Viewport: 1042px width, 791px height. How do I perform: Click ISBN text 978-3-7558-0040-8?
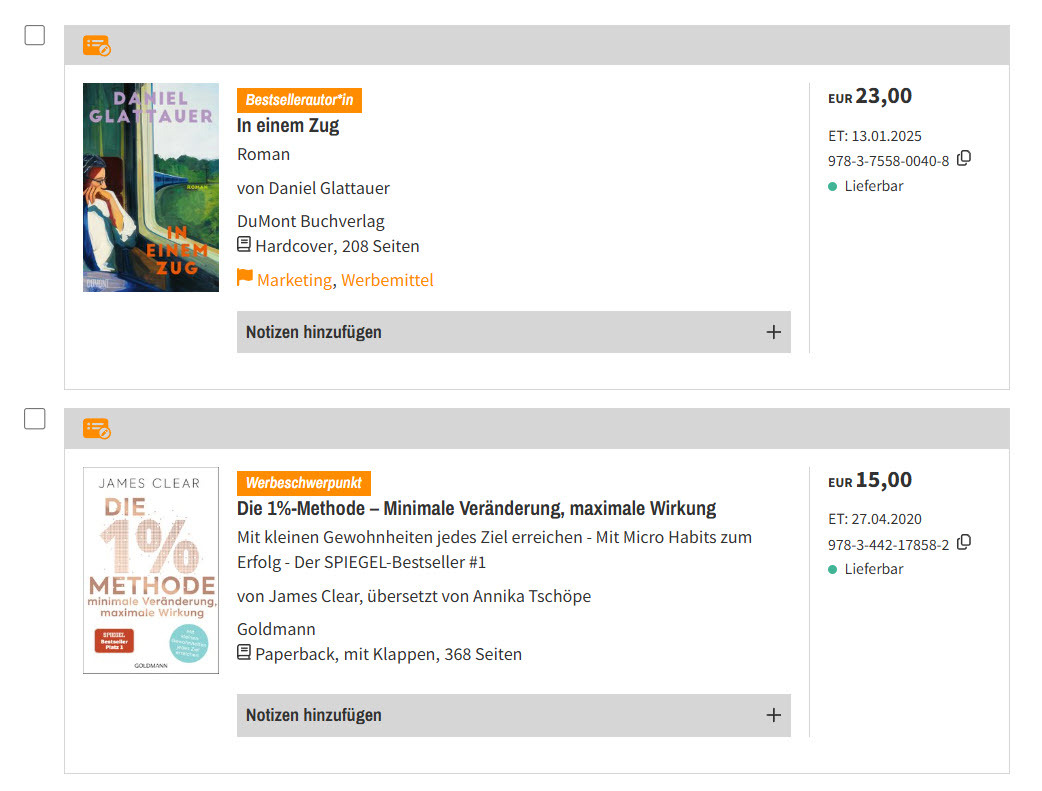[x=888, y=162]
